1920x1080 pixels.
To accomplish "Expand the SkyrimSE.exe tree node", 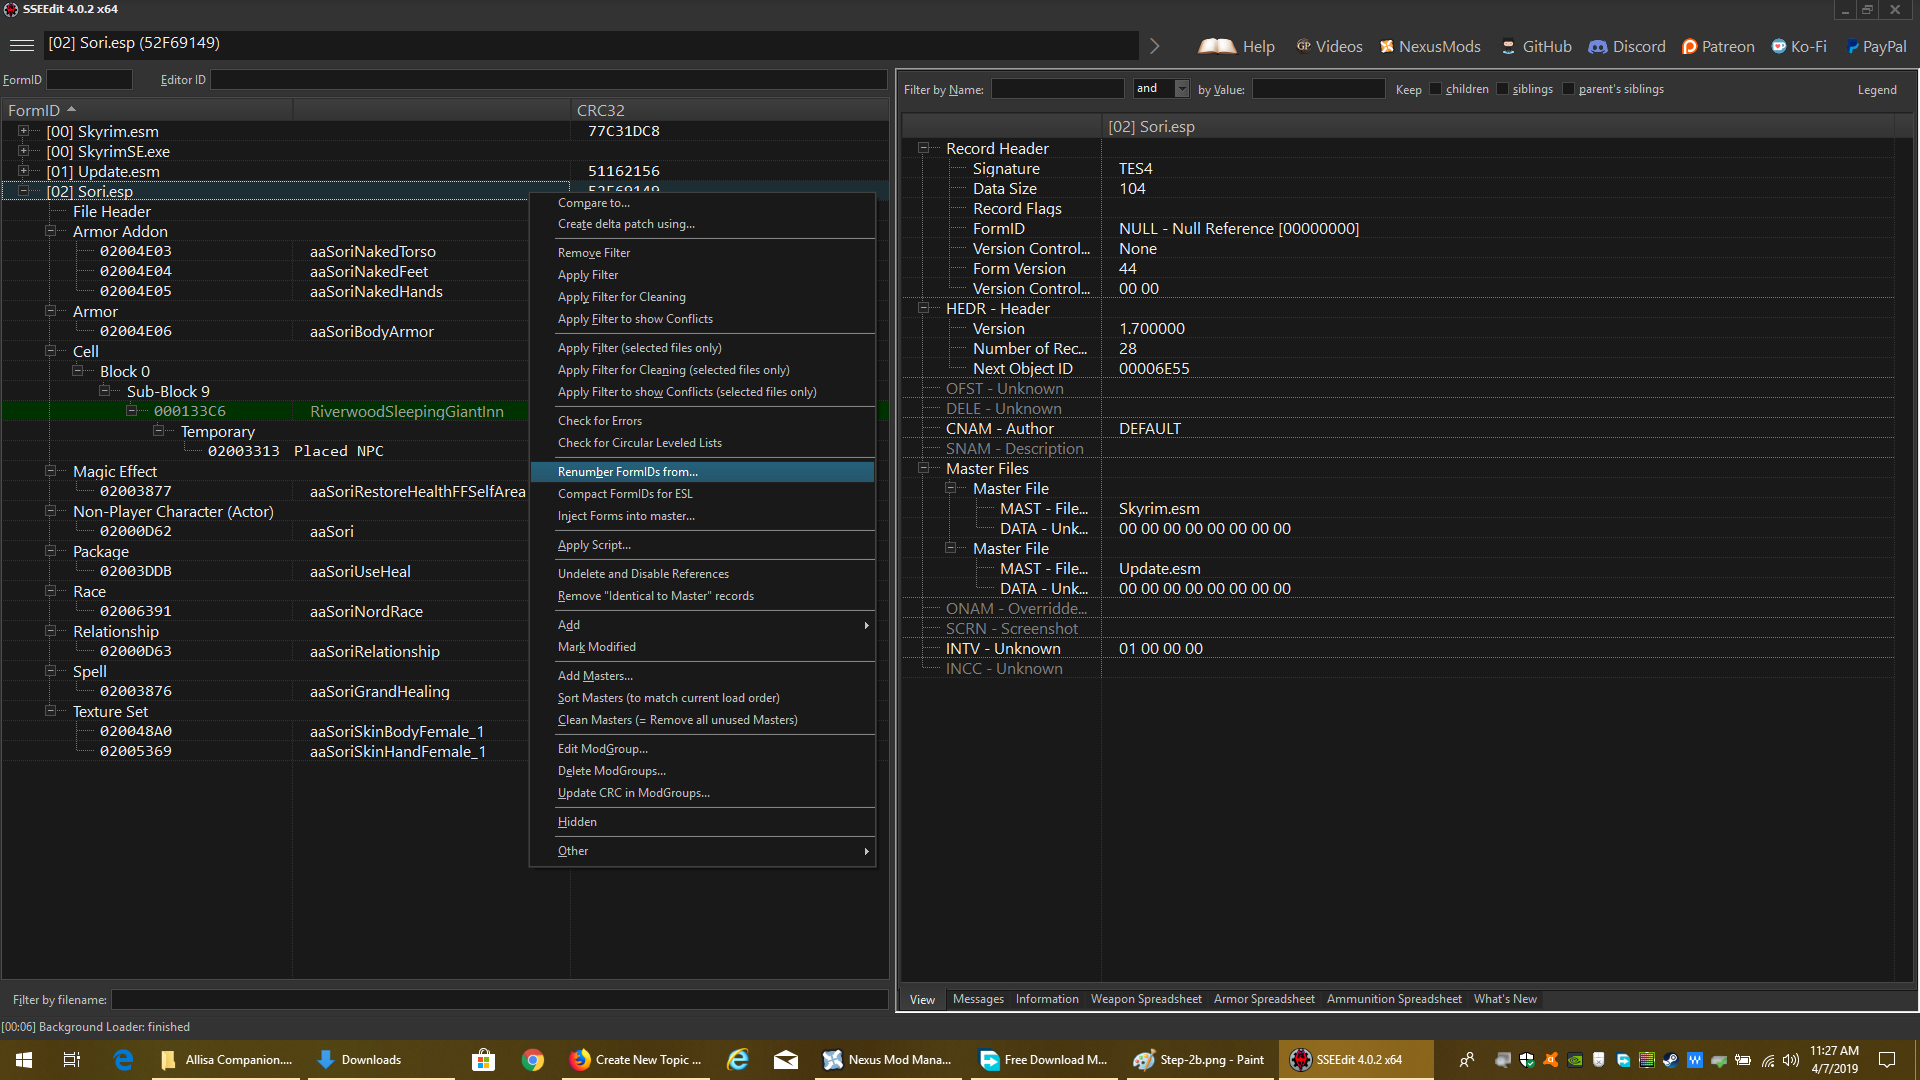I will coord(23,151).
